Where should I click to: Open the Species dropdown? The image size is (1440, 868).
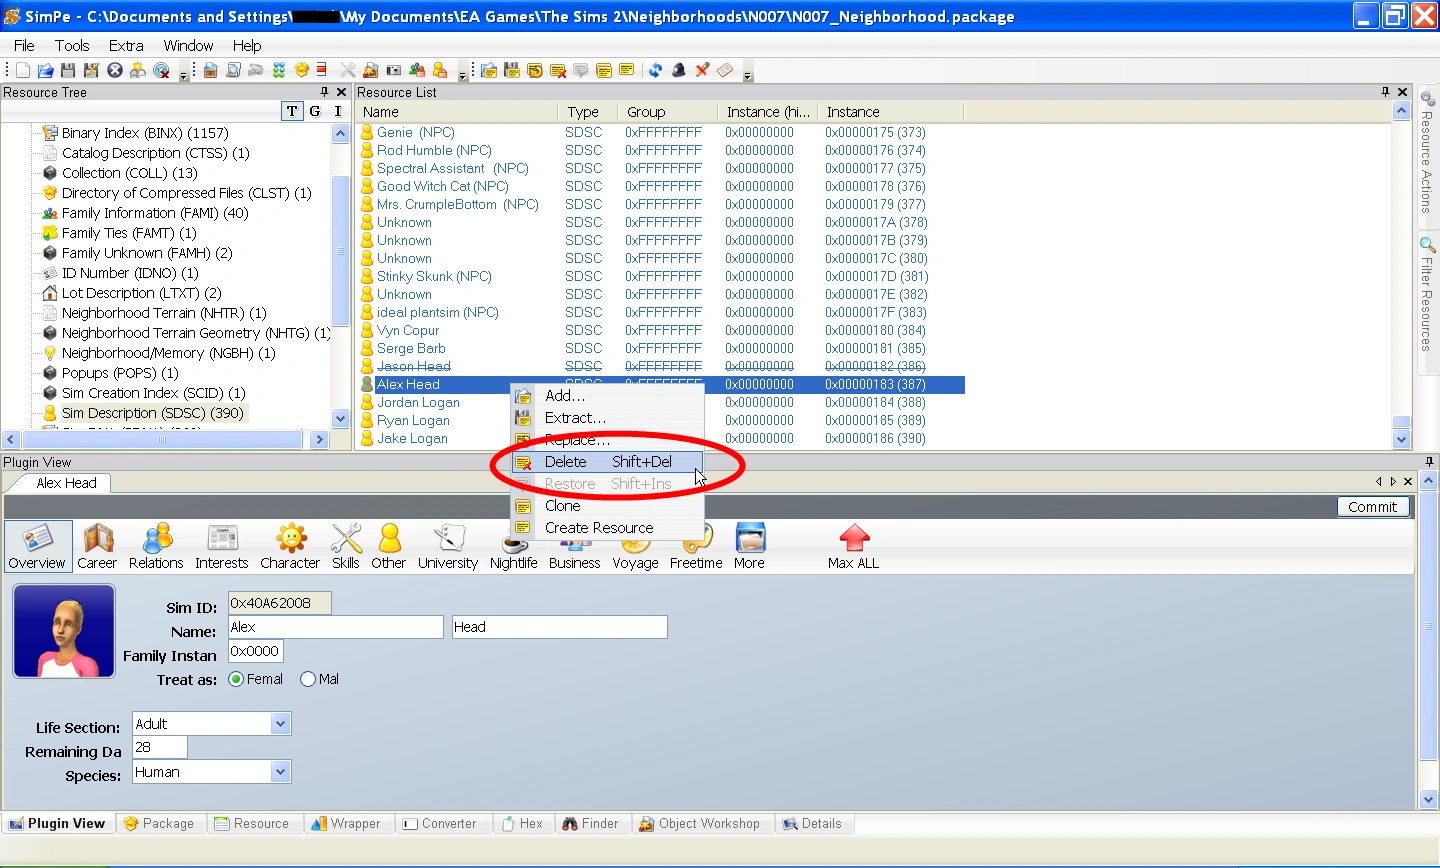coord(280,771)
